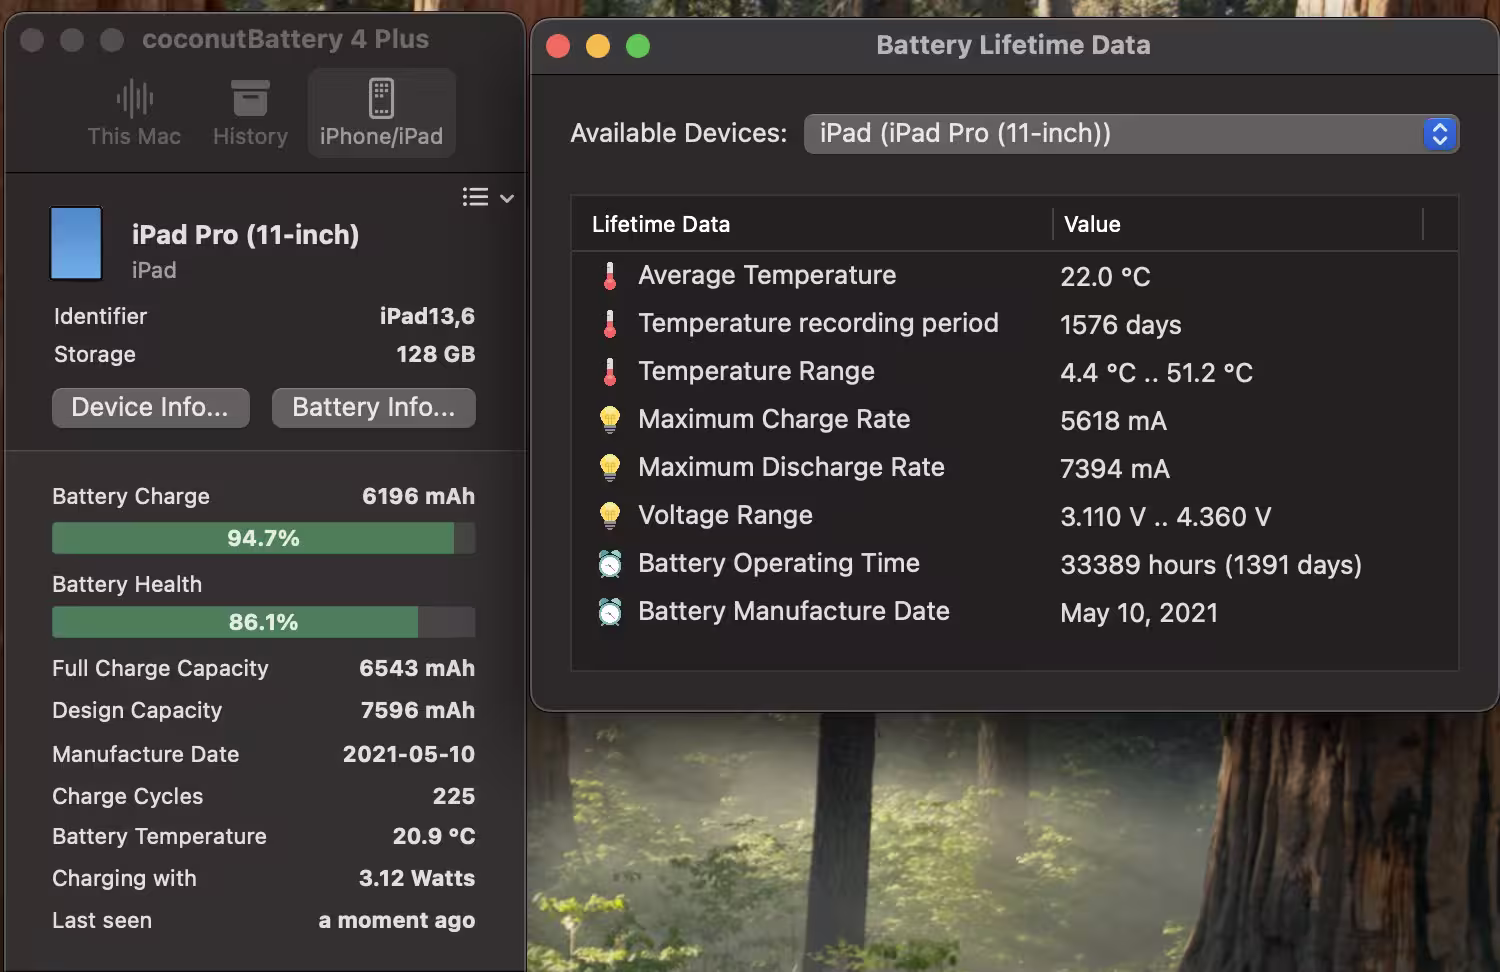The width and height of the screenshot is (1500, 972).
Task: Select the Voltage Range row label
Action: [725, 515]
